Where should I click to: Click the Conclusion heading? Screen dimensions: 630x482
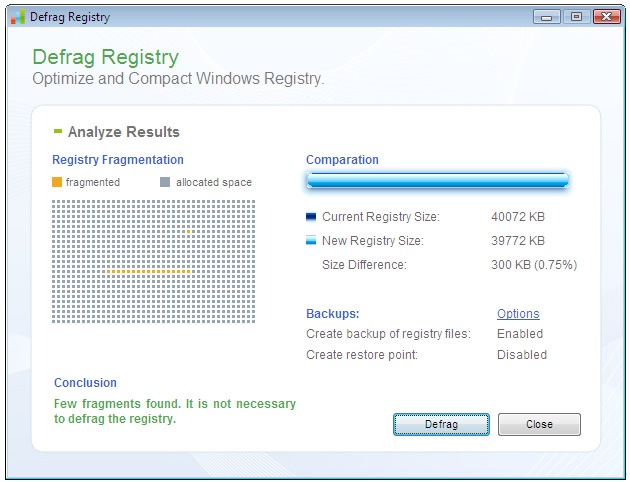point(85,382)
